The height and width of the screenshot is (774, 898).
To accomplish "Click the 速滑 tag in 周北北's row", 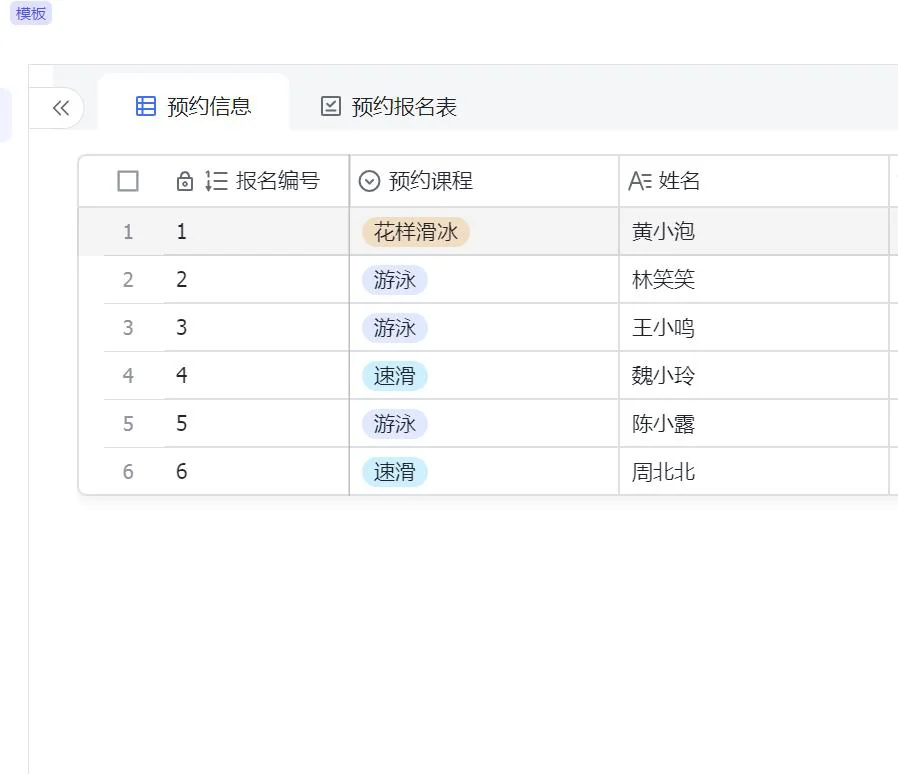I will point(395,473).
